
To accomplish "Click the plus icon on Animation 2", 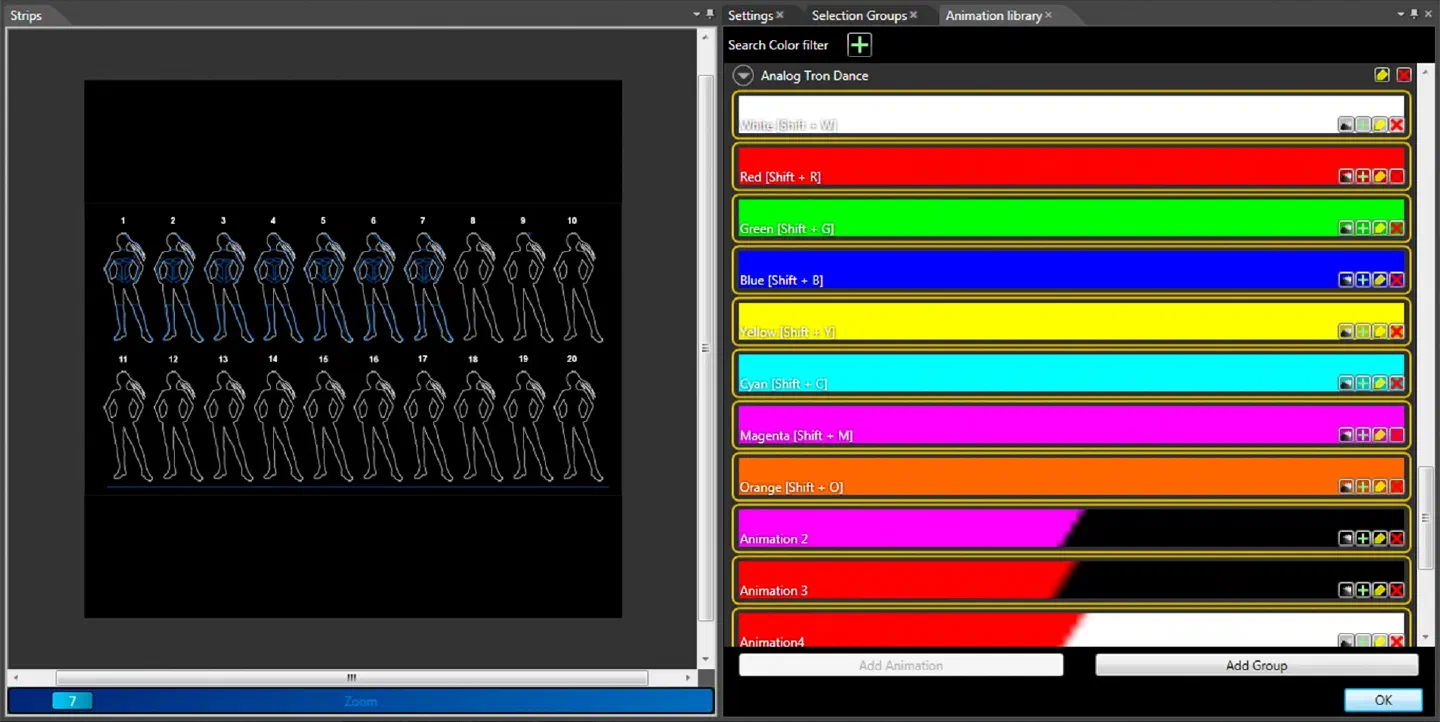I will pyautogui.click(x=1363, y=538).
